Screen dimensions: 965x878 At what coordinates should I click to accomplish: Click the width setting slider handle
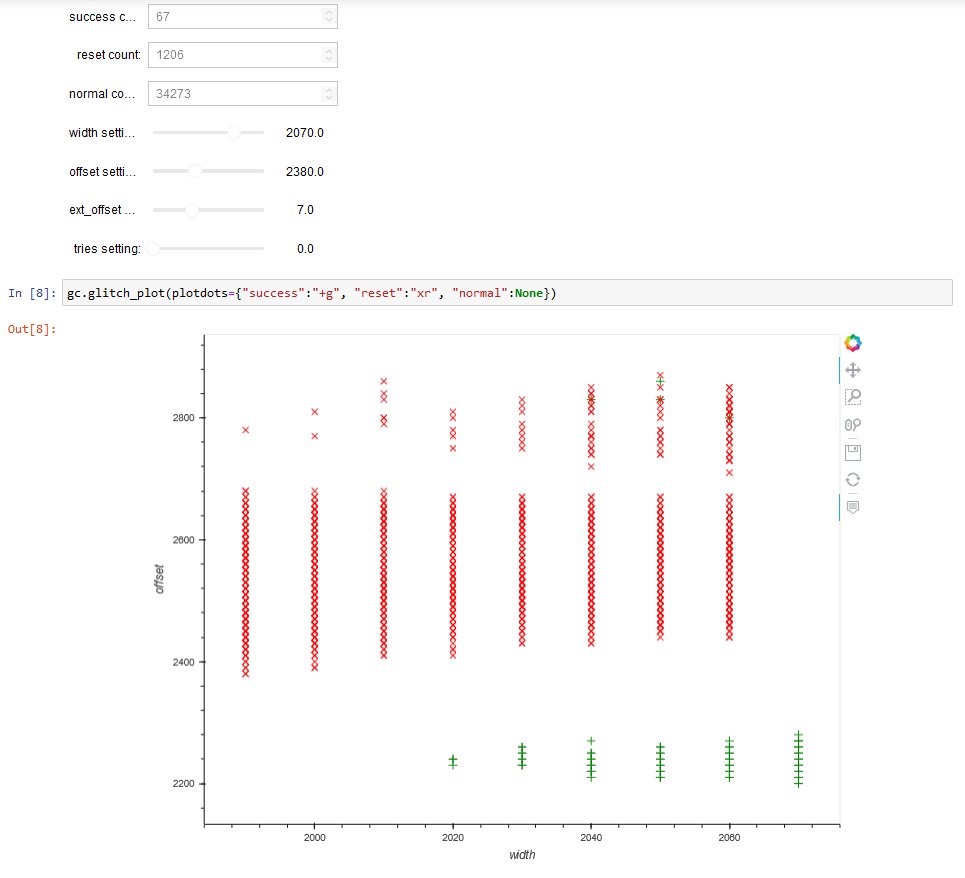[x=234, y=132]
